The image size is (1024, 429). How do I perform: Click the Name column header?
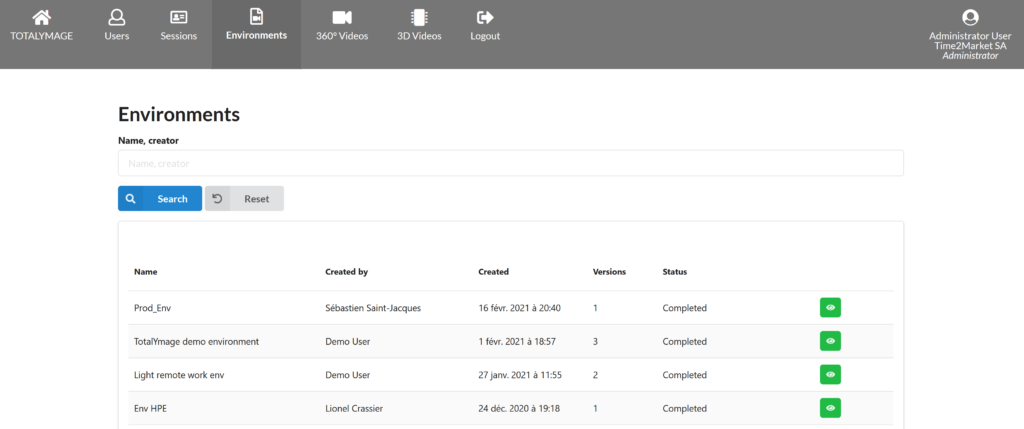click(146, 272)
